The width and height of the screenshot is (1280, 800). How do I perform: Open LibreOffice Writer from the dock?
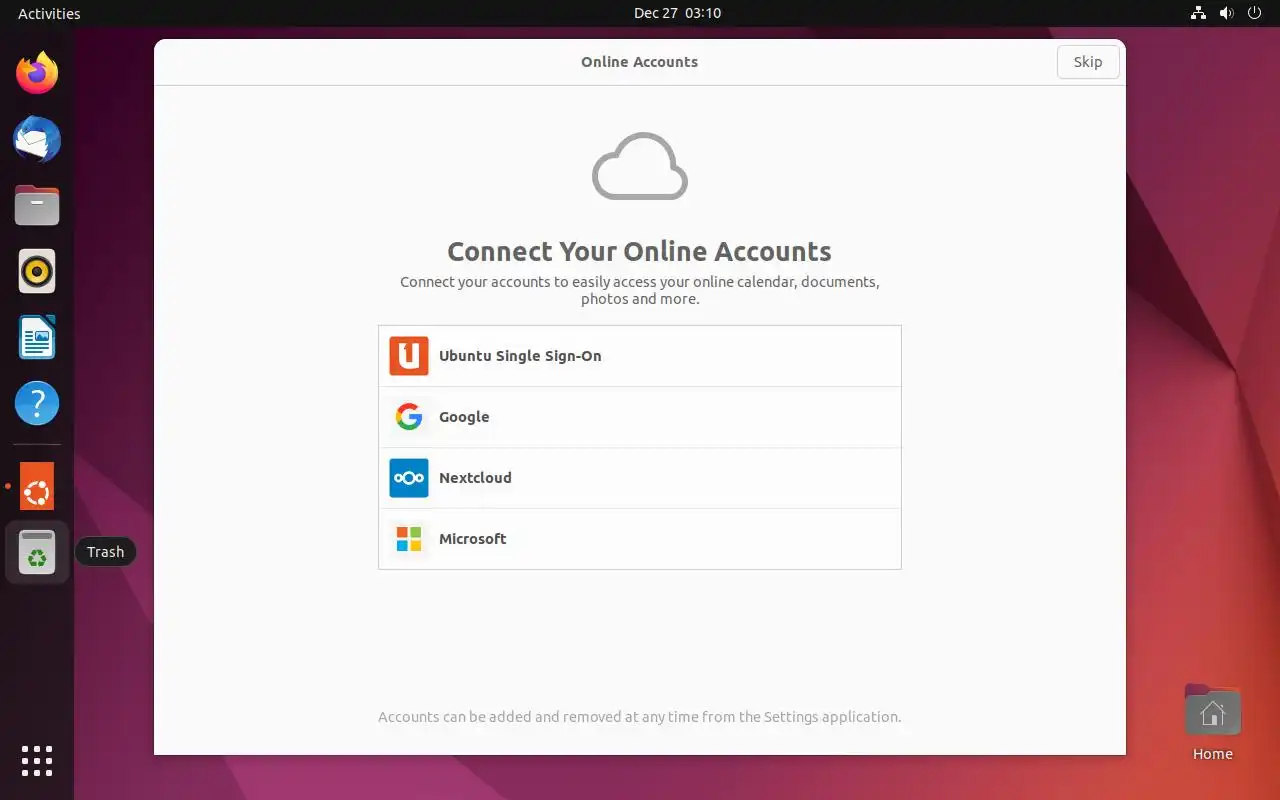click(37, 337)
